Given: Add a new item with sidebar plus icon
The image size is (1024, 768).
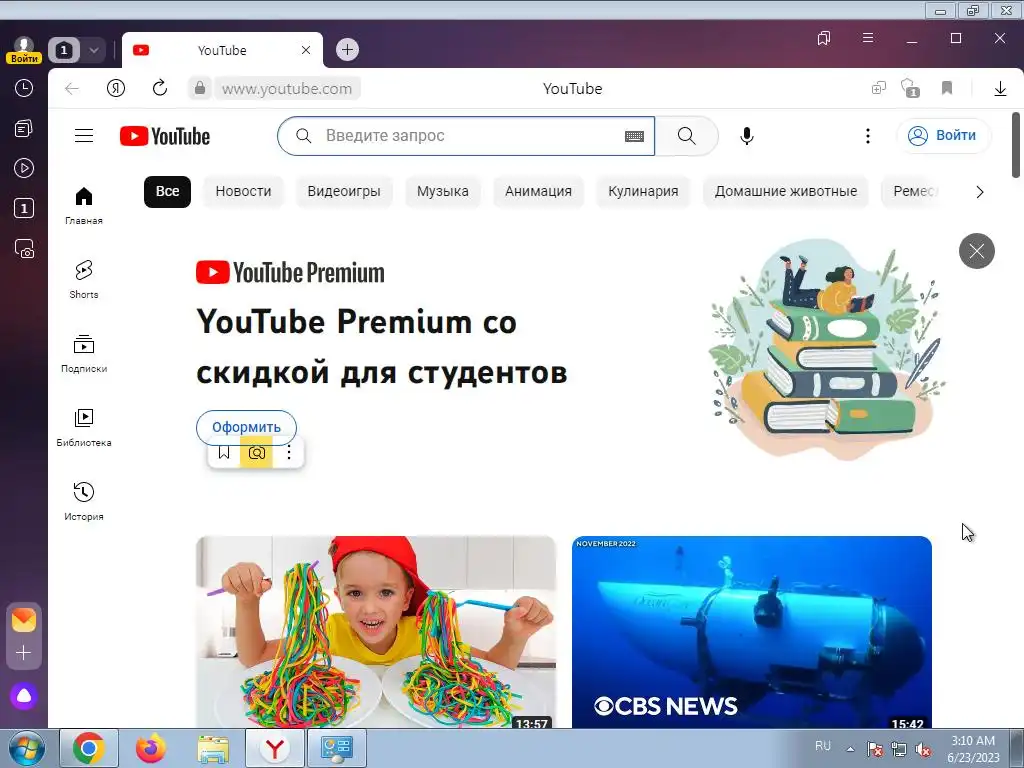Looking at the screenshot, I should click(x=24, y=652).
